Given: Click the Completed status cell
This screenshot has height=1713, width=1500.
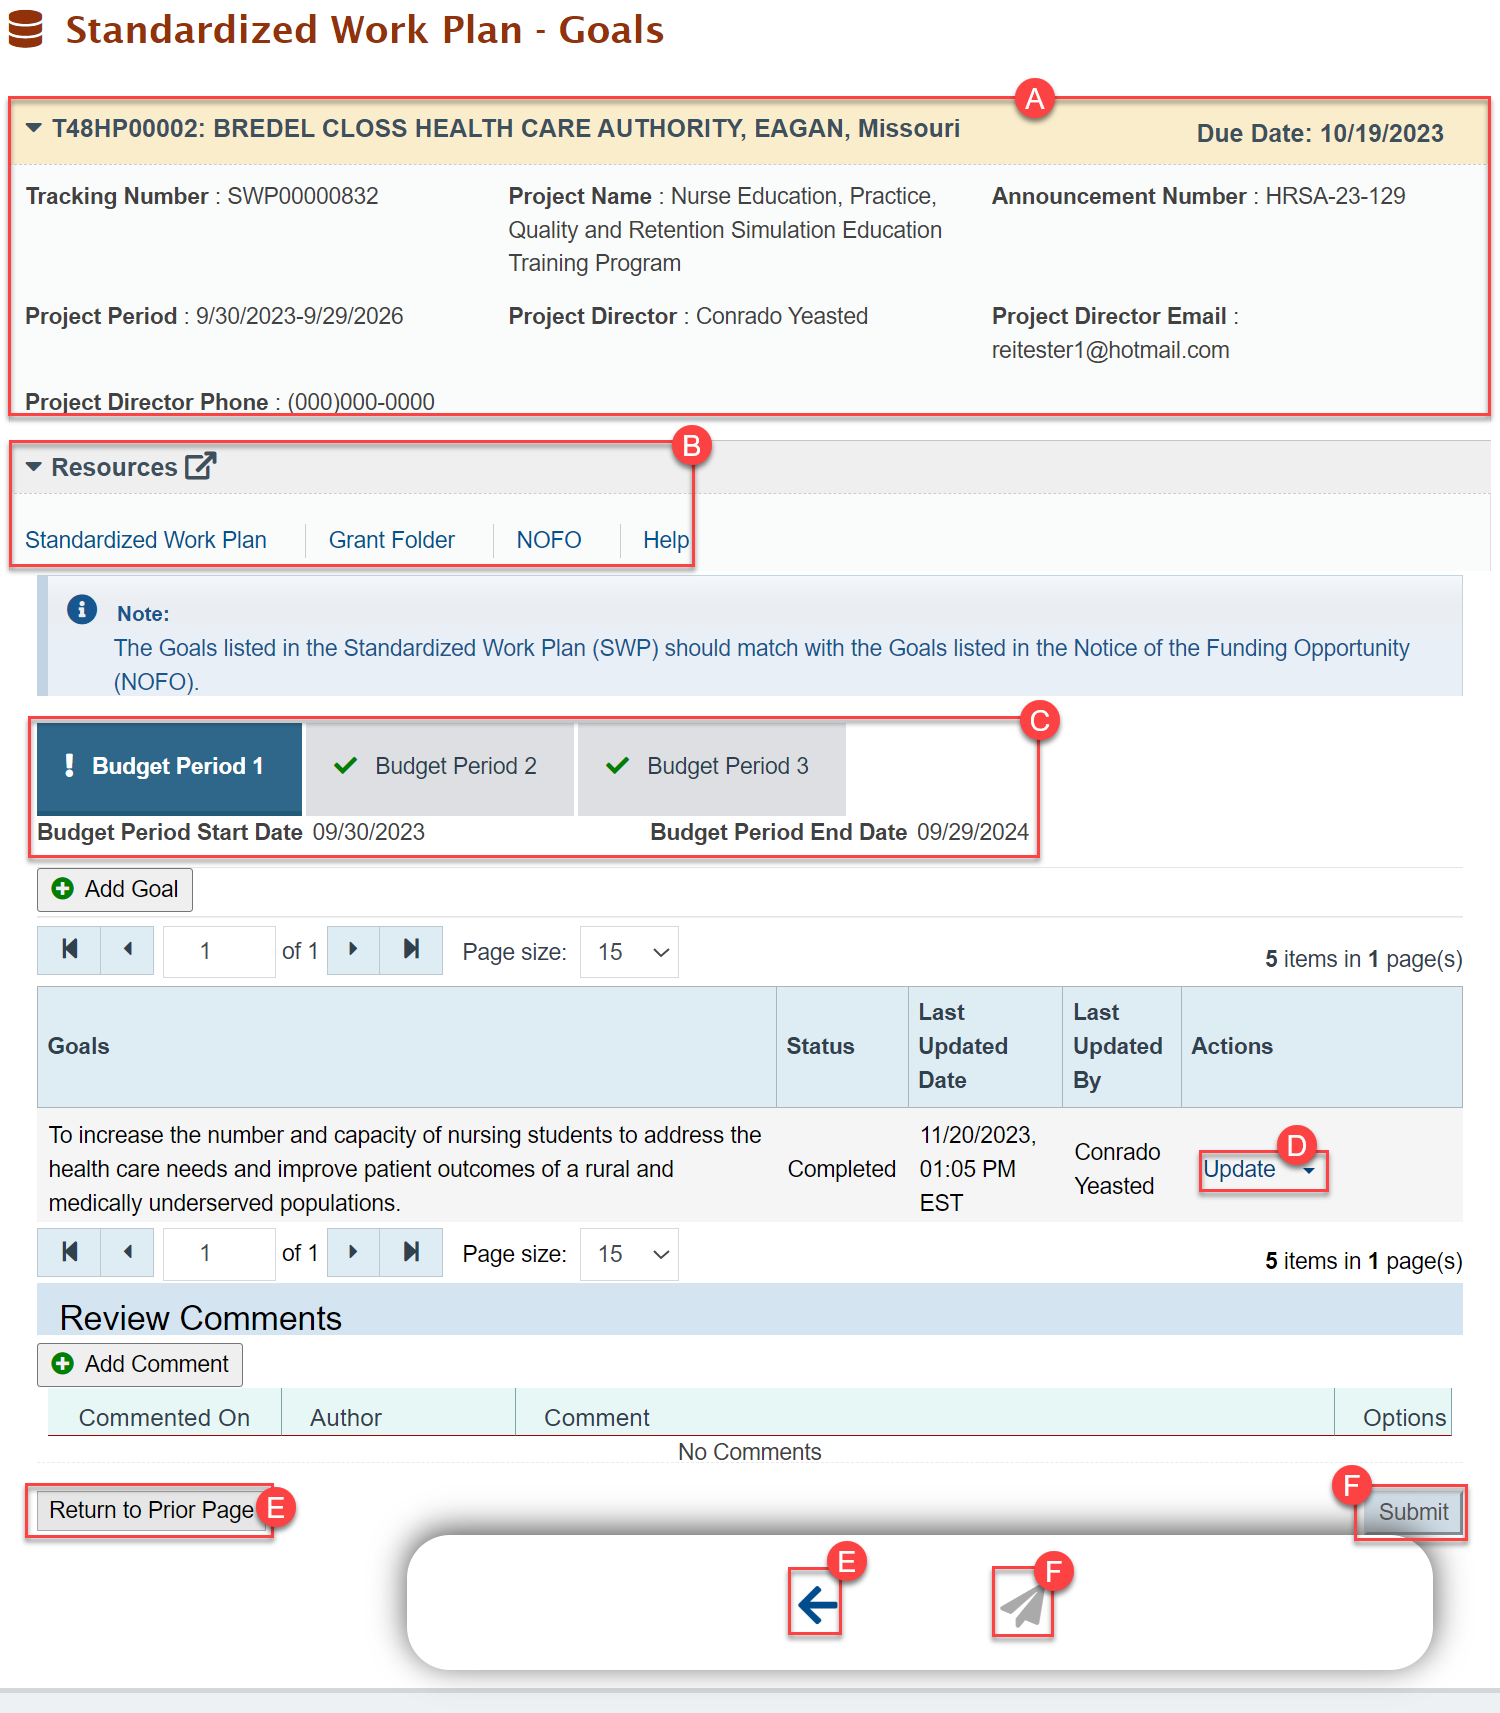Looking at the screenshot, I should pyautogui.click(x=842, y=1169).
